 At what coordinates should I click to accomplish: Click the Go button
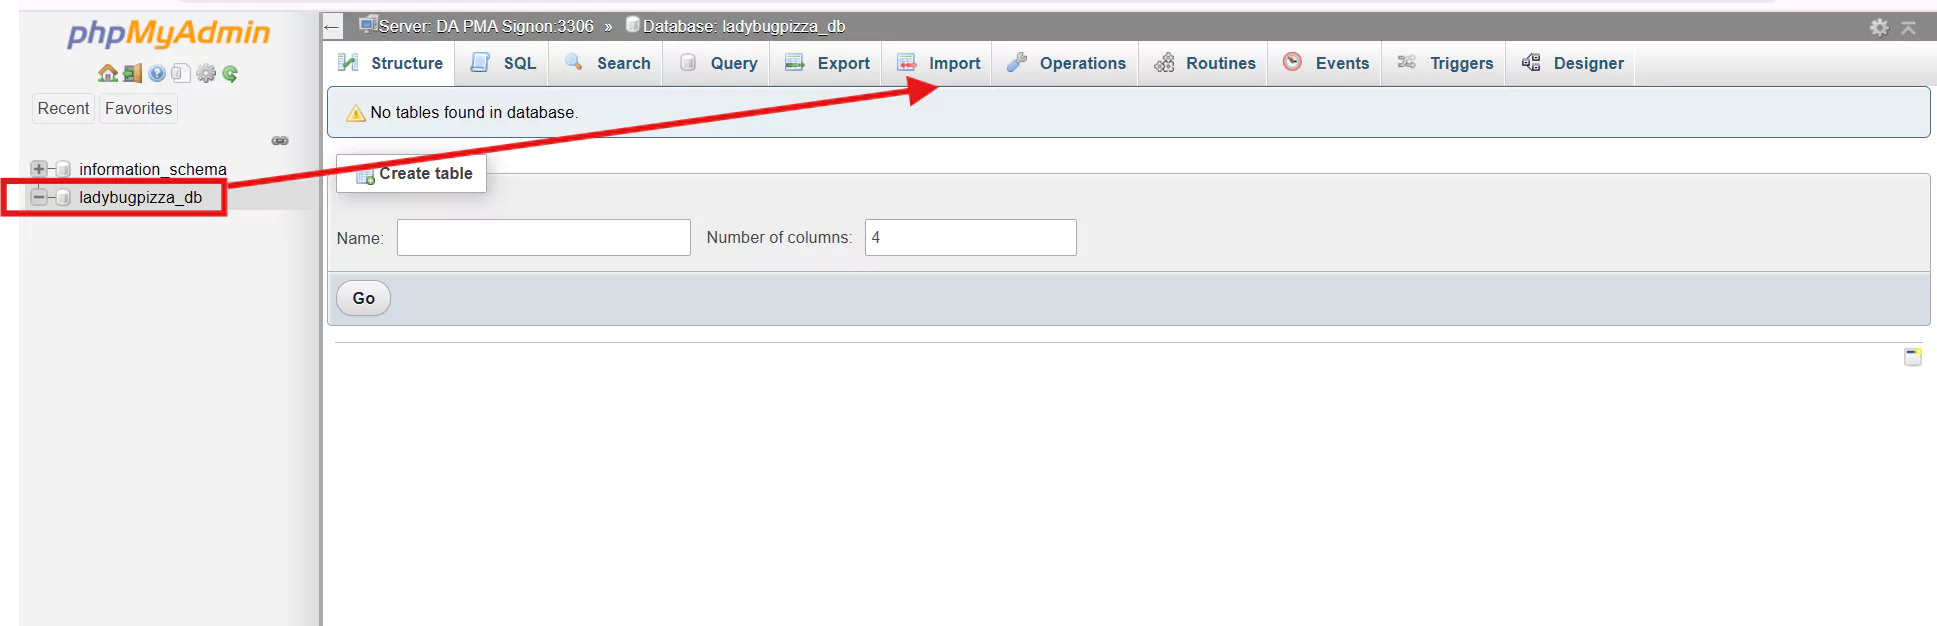tap(363, 298)
